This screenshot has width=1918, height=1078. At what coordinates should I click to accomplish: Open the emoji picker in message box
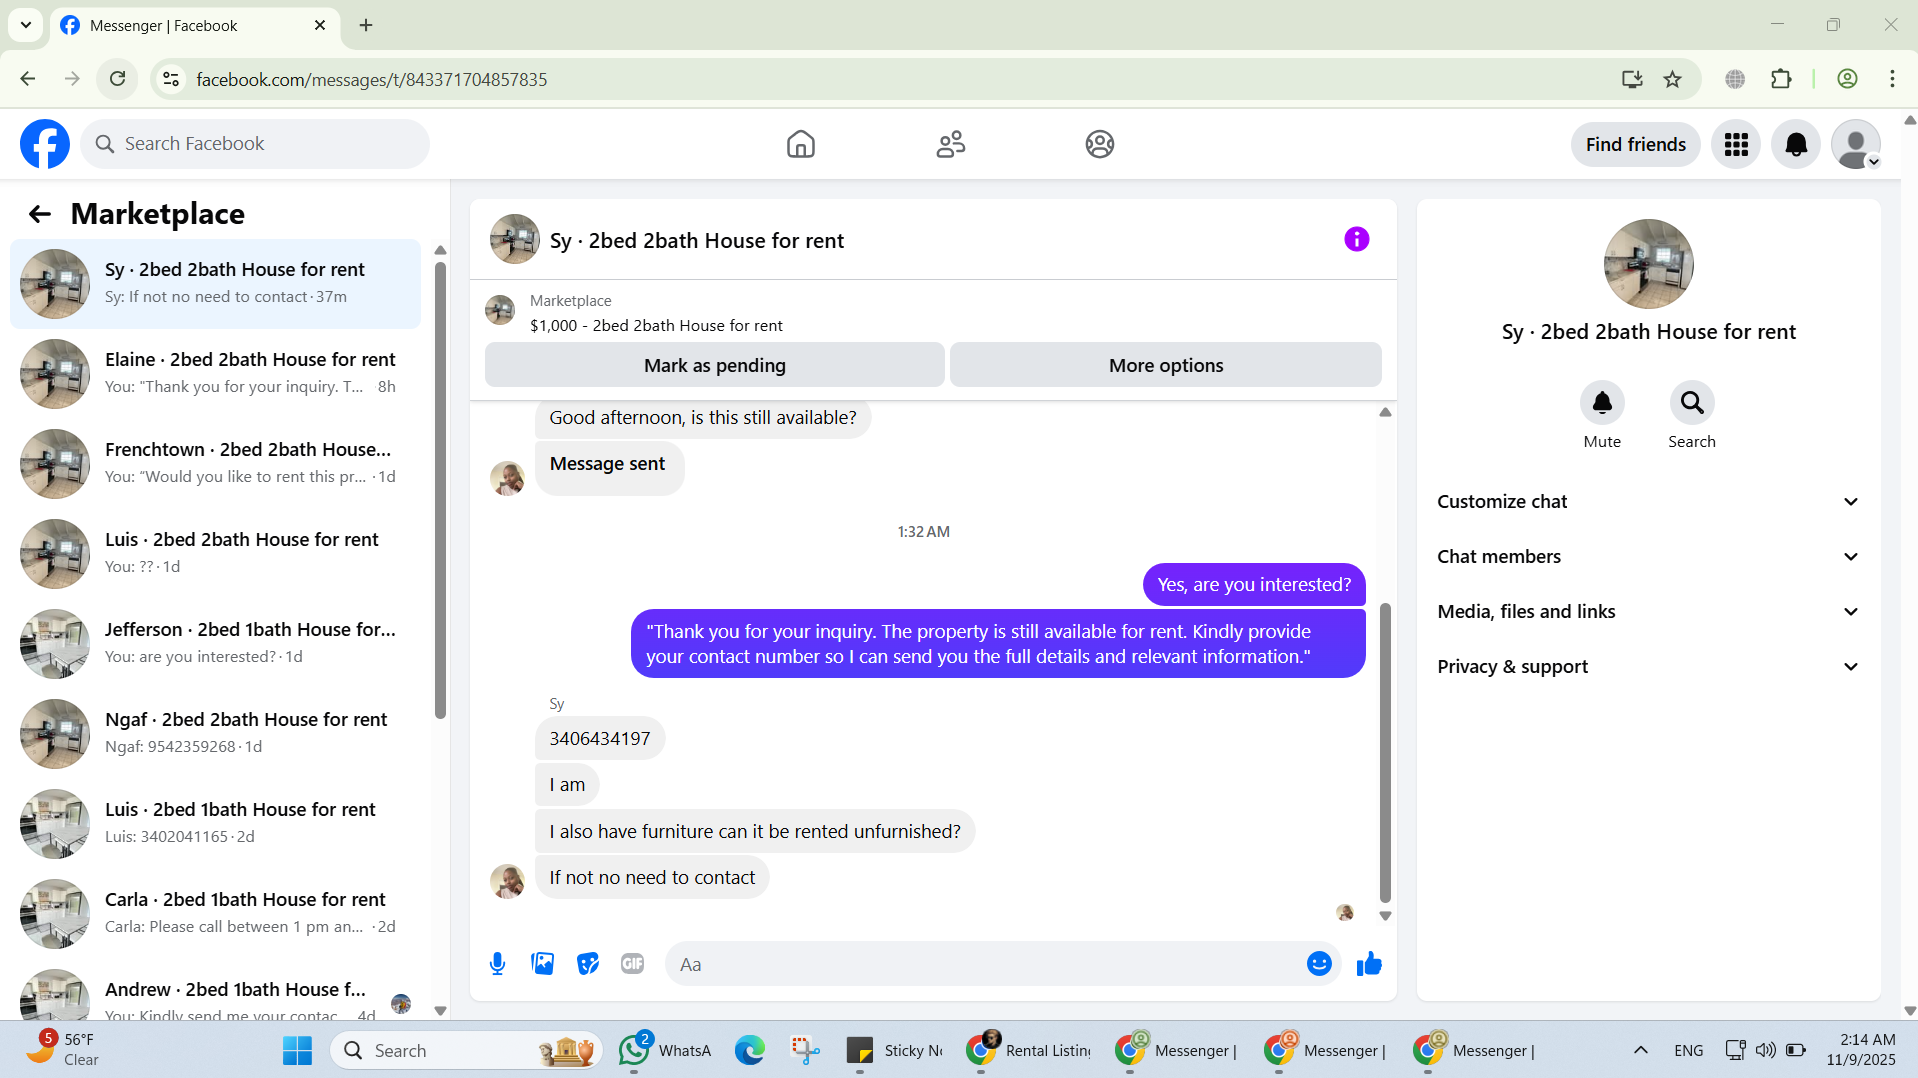tap(1319, 964)
